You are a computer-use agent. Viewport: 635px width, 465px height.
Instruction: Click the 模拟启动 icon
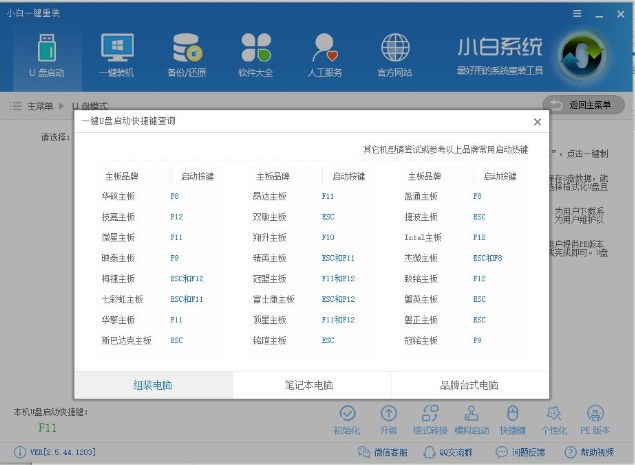[x=471, y=414]
